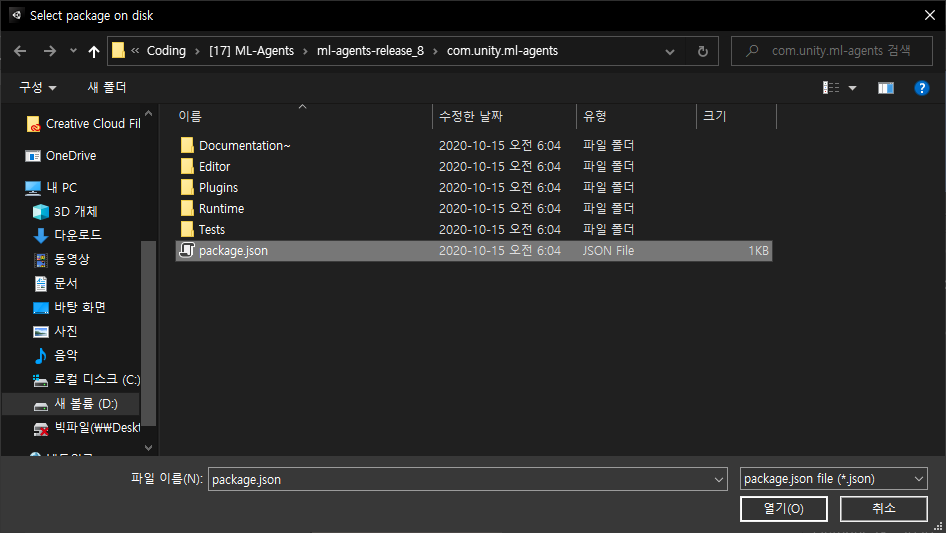Screen dimensions: 946x533
Task: Select the Editor folder icon
Action: click(x=187, y=167)
